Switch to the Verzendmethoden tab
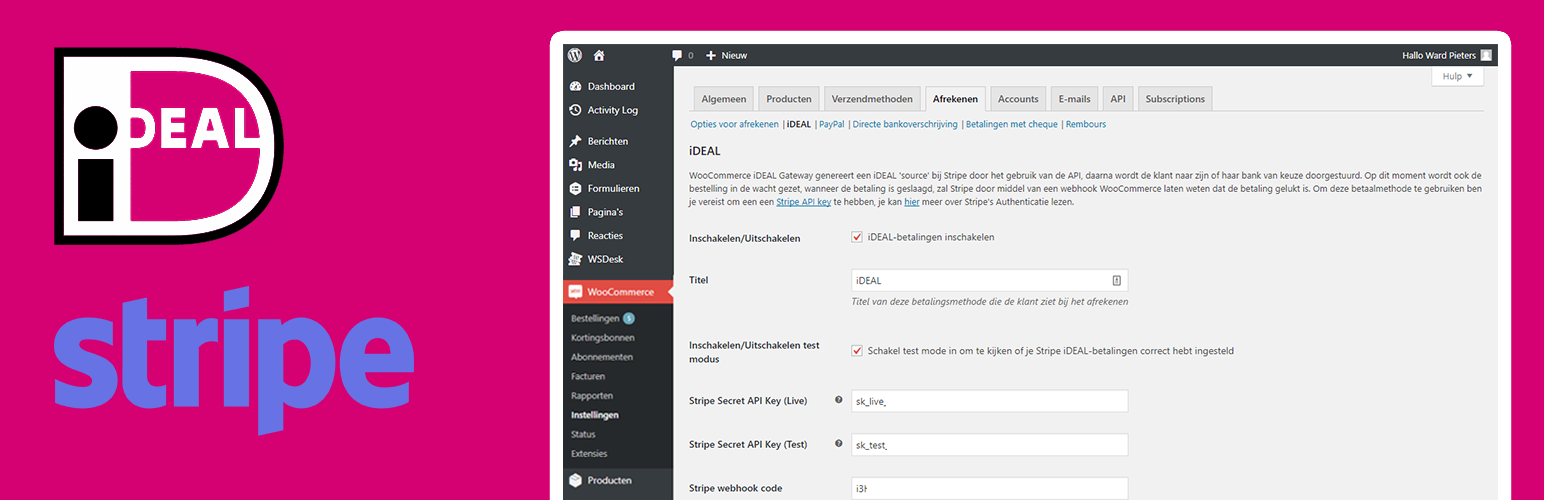This screenshot has width=1544, height=500. click(x=872, y=99)
